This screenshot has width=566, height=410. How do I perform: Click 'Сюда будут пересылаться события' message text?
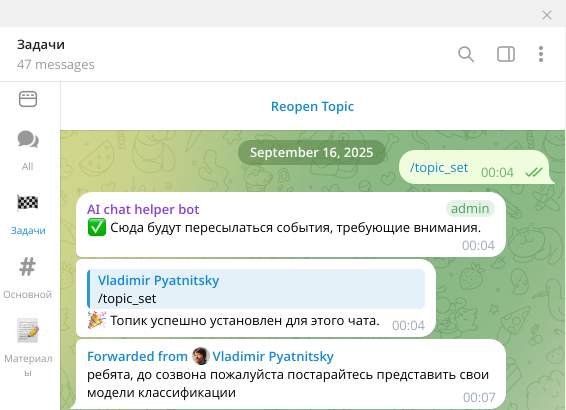click(221, 228)
